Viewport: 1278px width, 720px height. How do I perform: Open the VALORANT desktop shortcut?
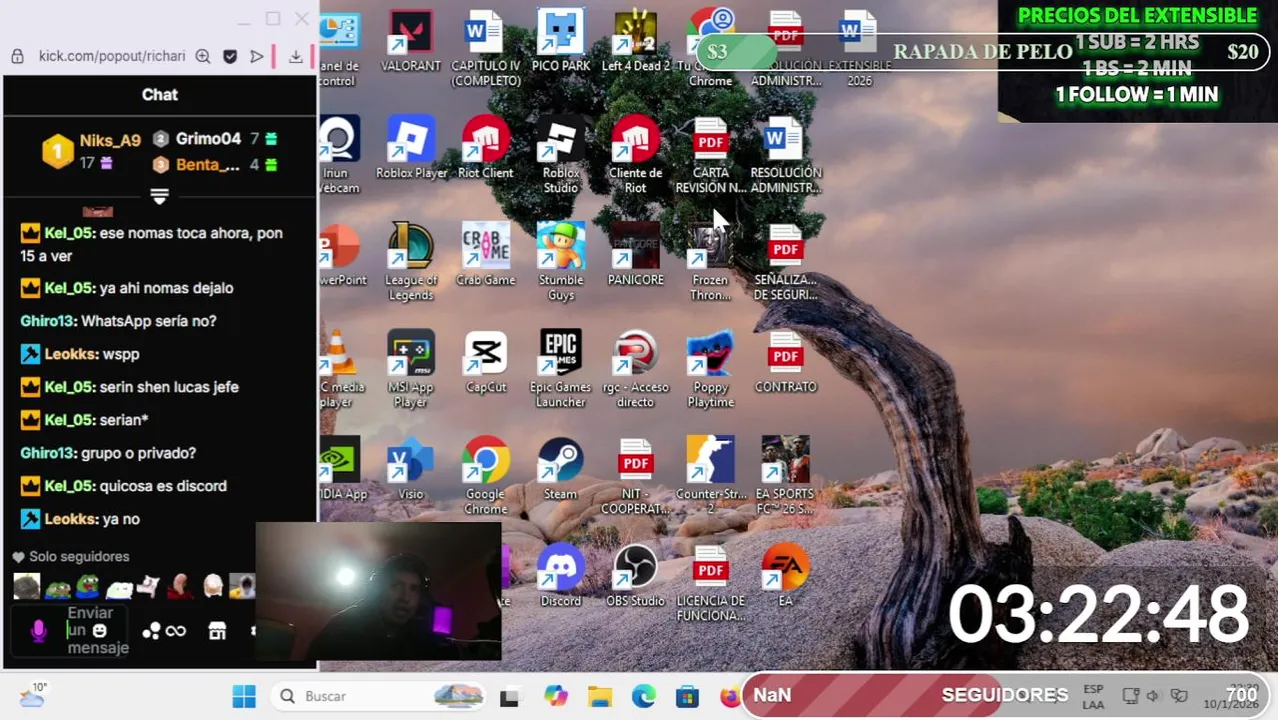pos(410,43)
